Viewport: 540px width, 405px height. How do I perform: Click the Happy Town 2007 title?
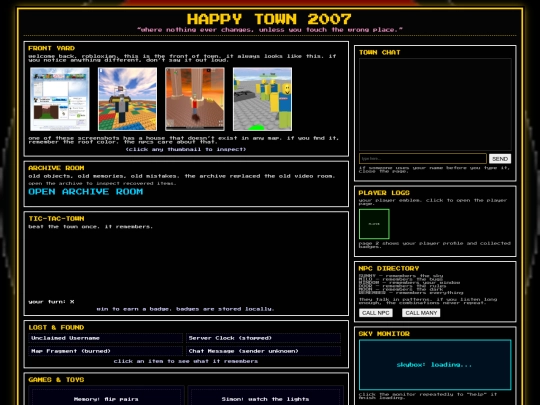pyautogui.click(x=269, y=19)
